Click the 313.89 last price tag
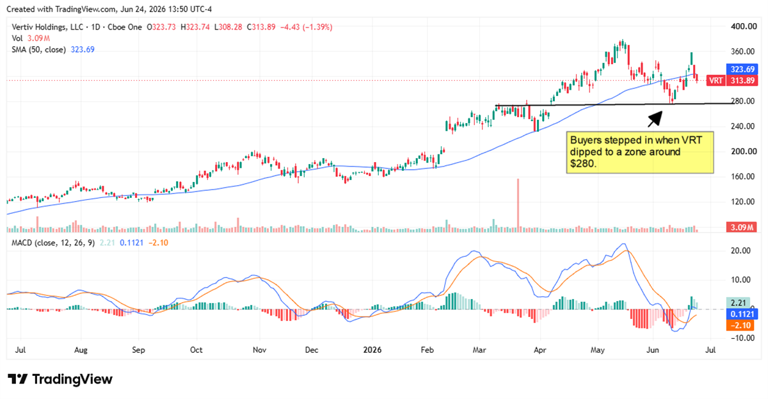The height and width of the screenshot is (399, 768). (x=743, y=81)
